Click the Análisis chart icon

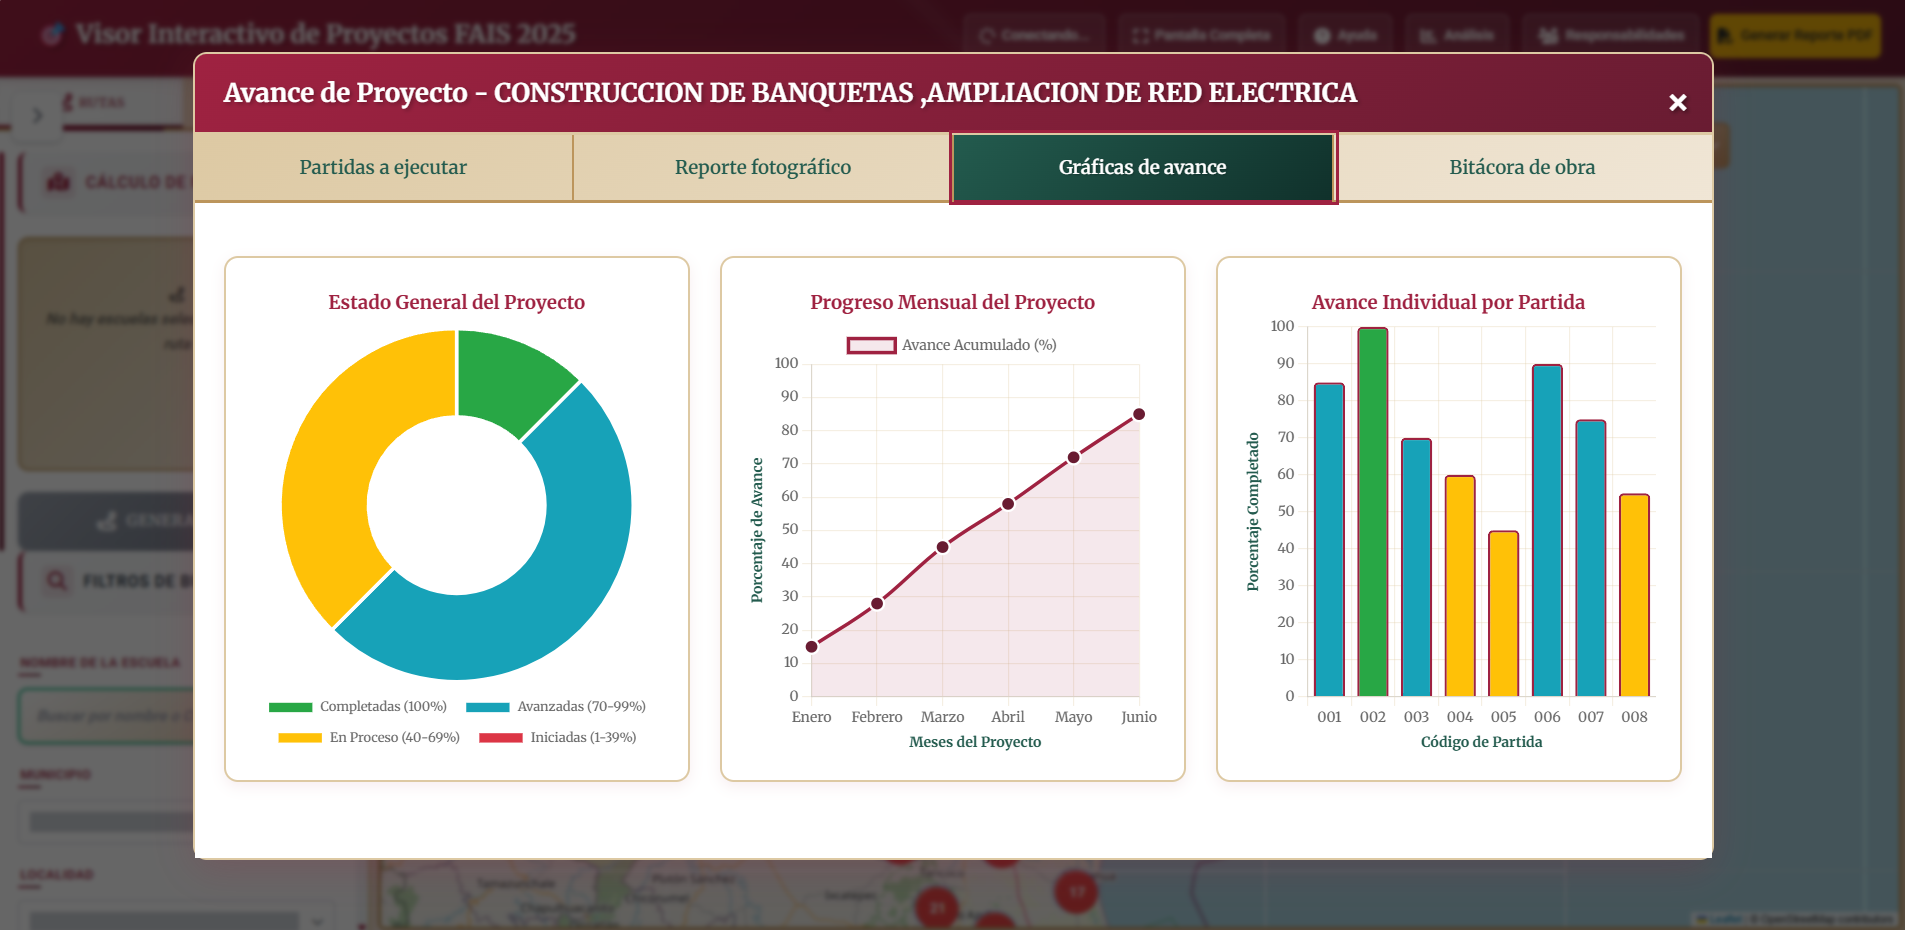(1427, 34)
